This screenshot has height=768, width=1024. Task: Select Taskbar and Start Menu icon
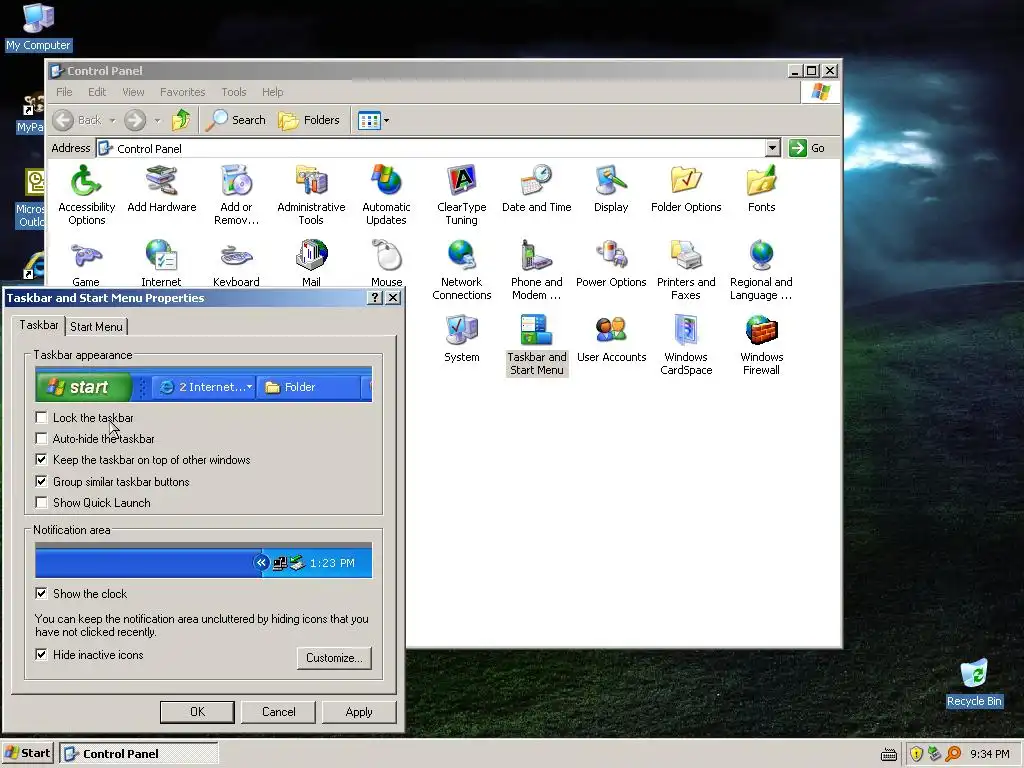pyautogui.click(x=537, y=344)
